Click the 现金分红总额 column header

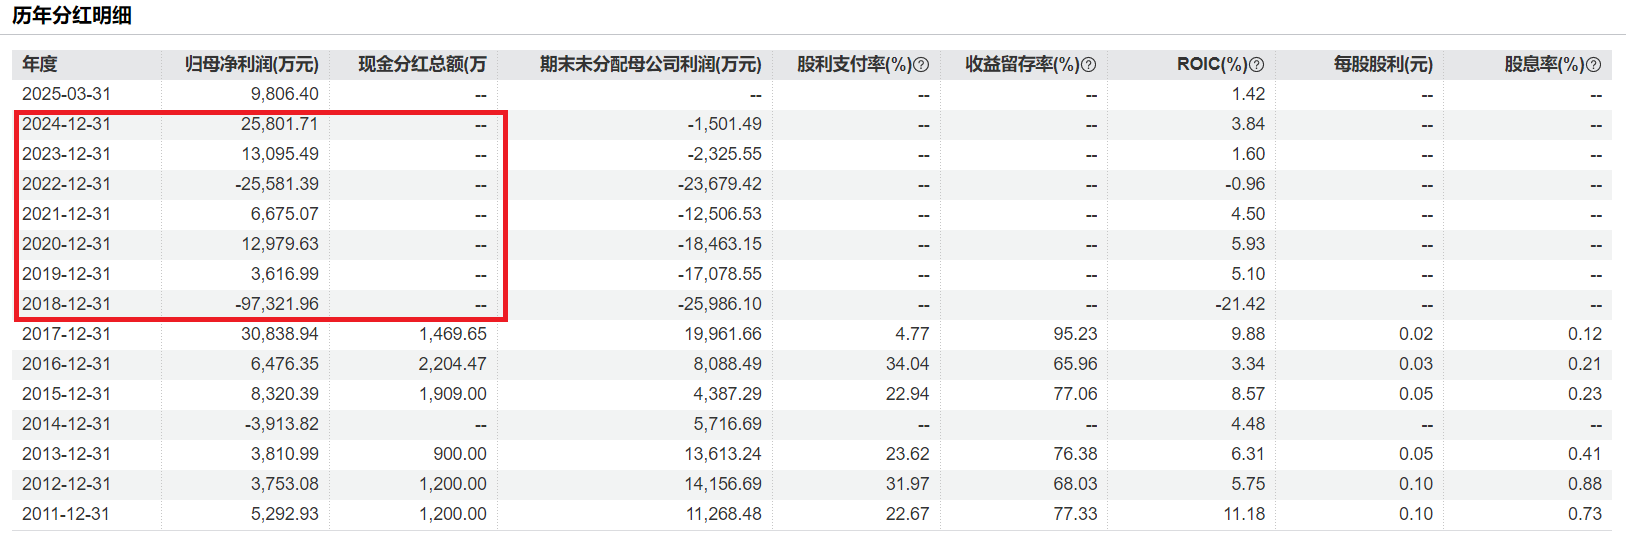(x=422, y=64)
